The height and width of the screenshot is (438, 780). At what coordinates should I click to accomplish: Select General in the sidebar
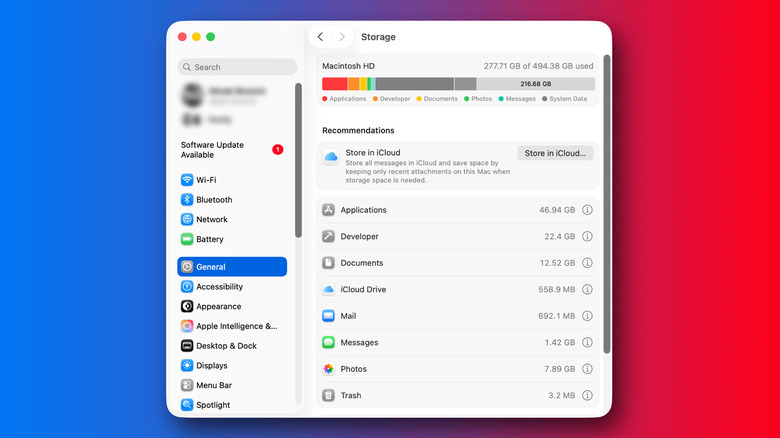[232, 267]
